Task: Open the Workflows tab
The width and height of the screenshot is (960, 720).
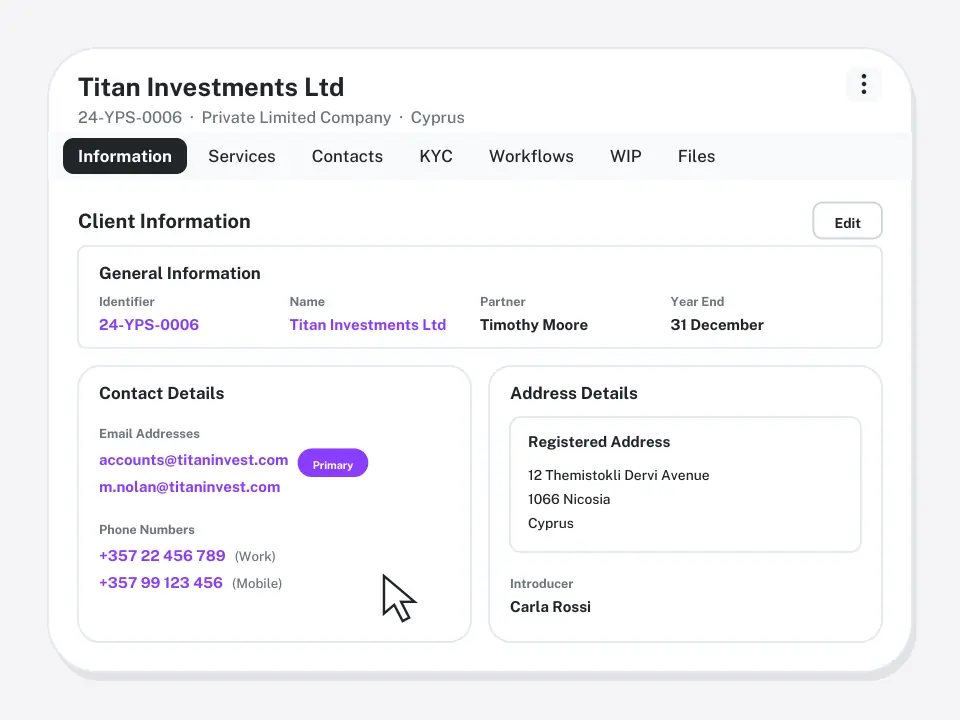Action: click(x=531, y=156)
